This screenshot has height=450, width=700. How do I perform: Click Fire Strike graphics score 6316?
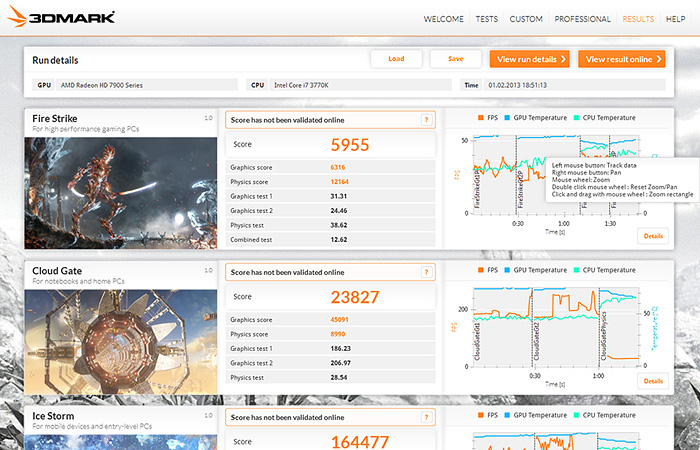click(338, 167)
